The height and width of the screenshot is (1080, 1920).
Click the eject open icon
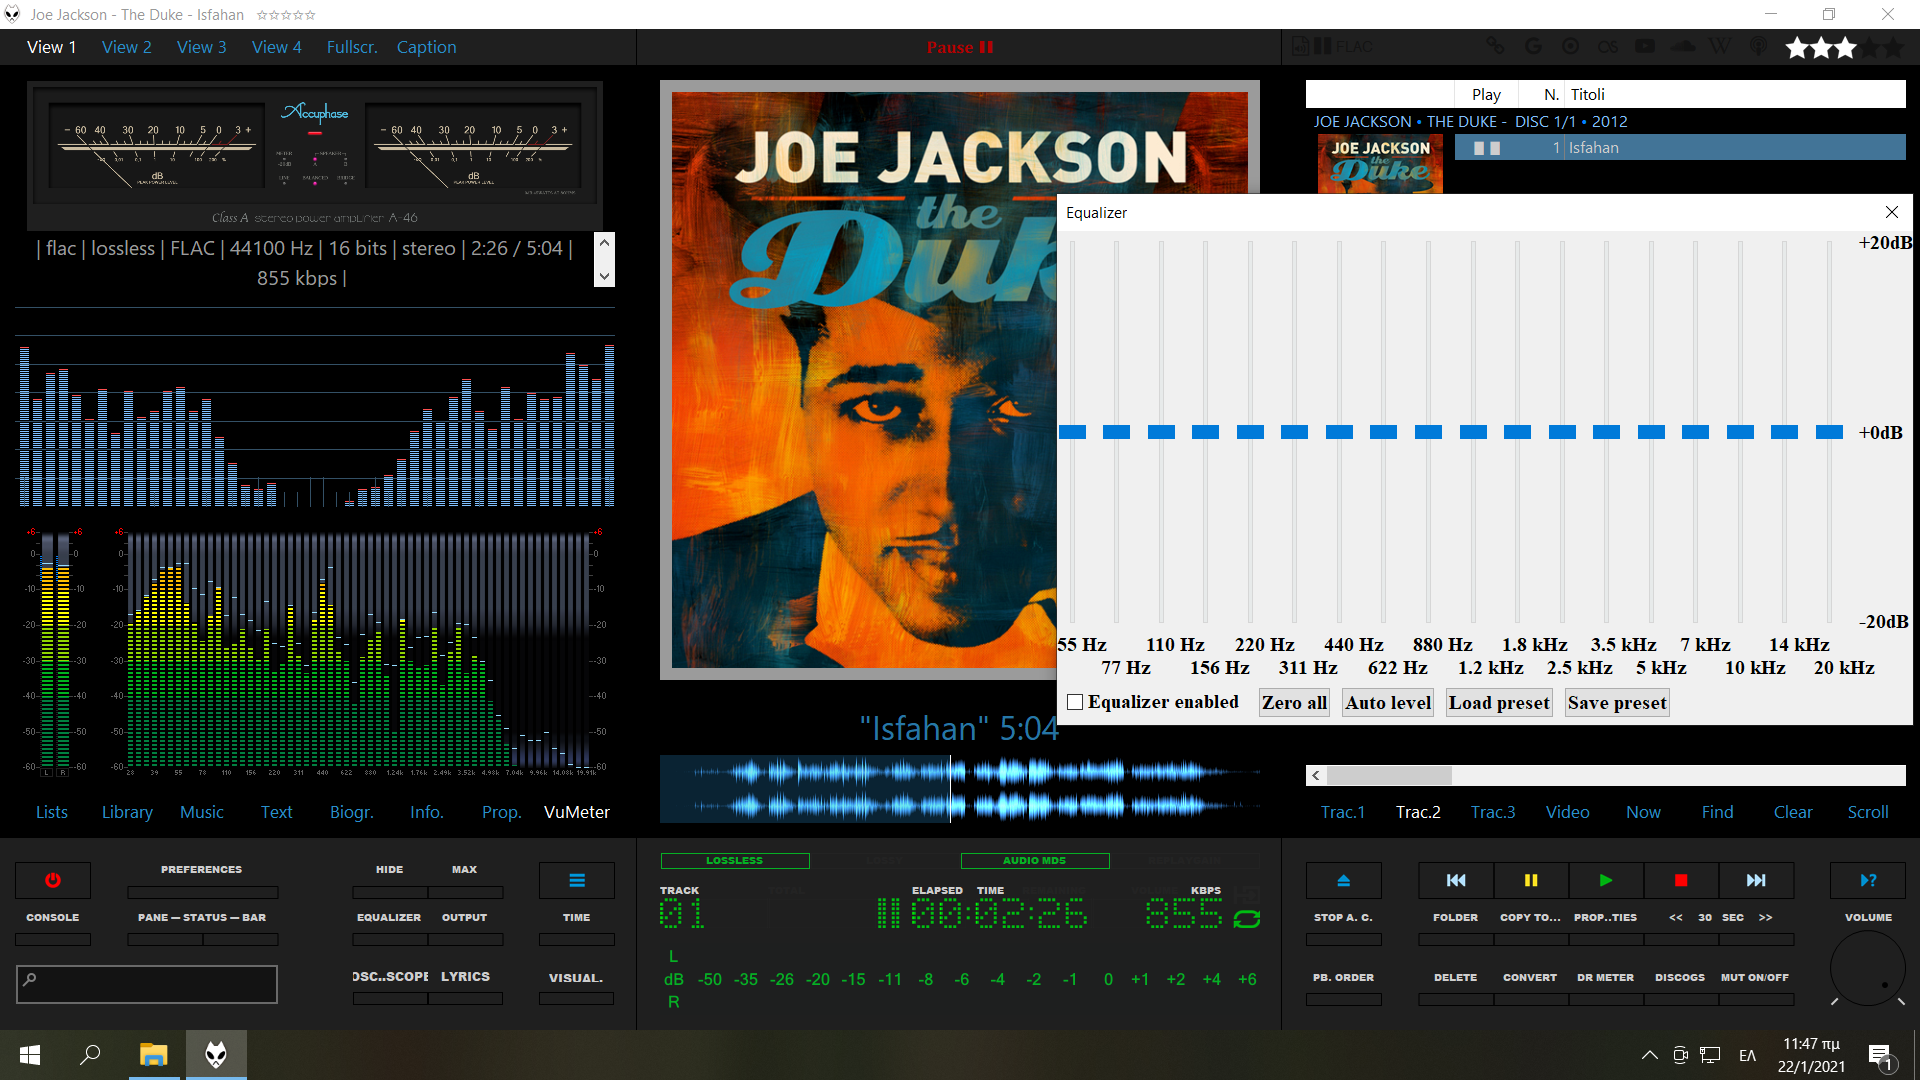click(1343, 880)
